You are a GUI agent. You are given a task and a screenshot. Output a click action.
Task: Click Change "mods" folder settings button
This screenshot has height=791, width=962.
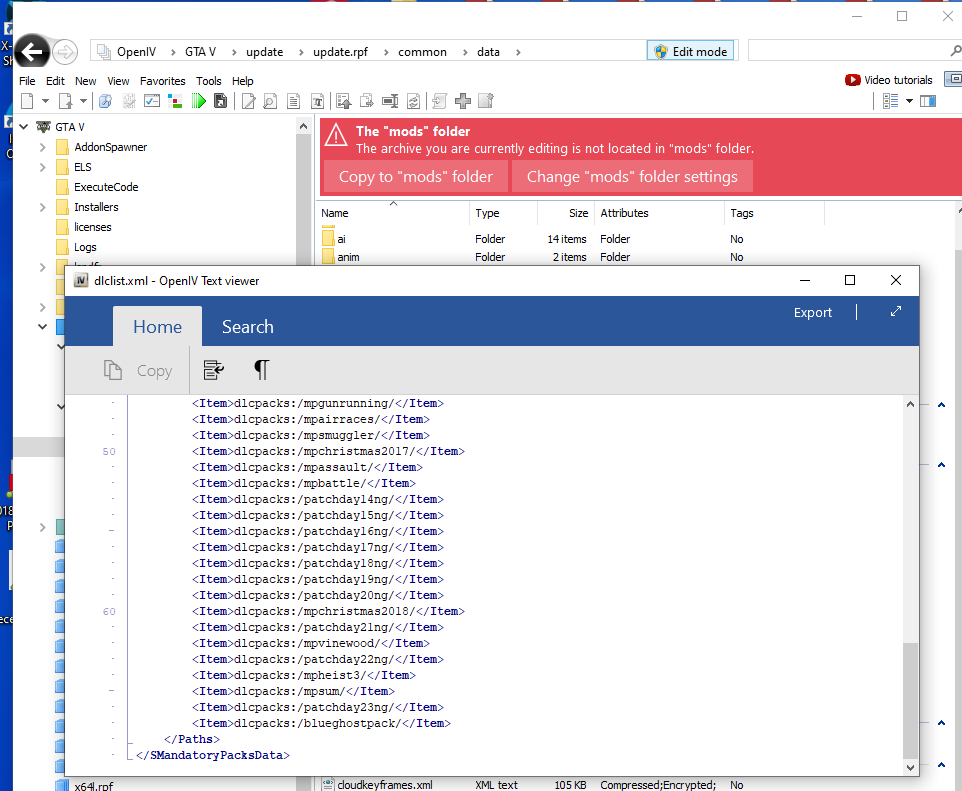click(632, 177)
